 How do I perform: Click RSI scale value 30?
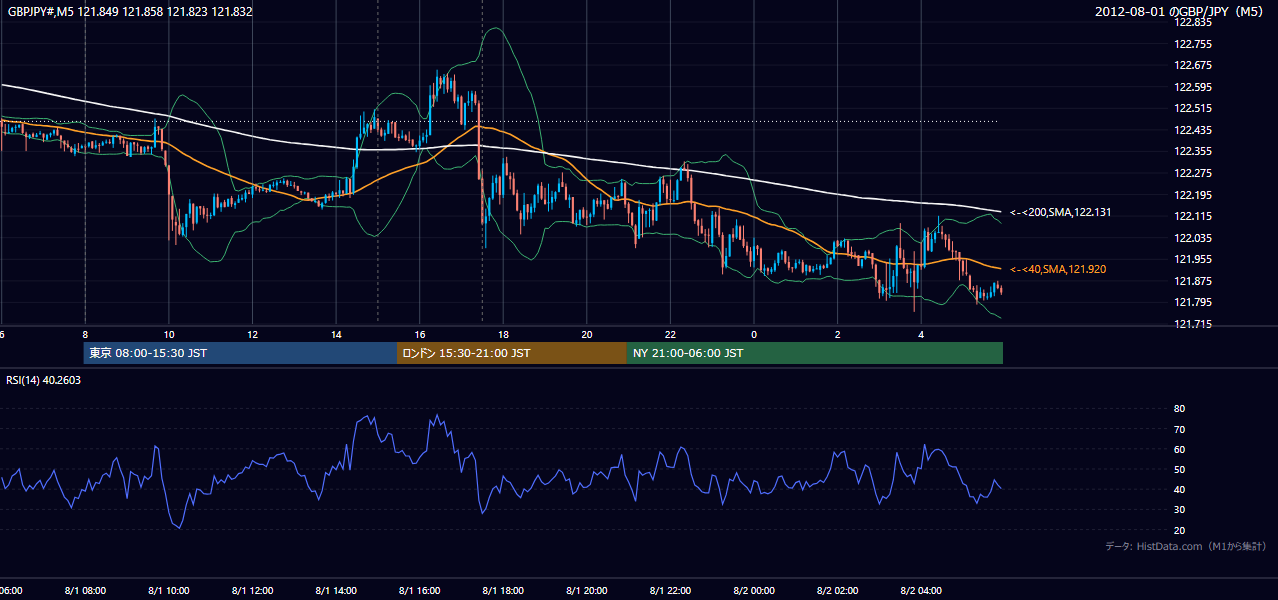pos(1180,510)
